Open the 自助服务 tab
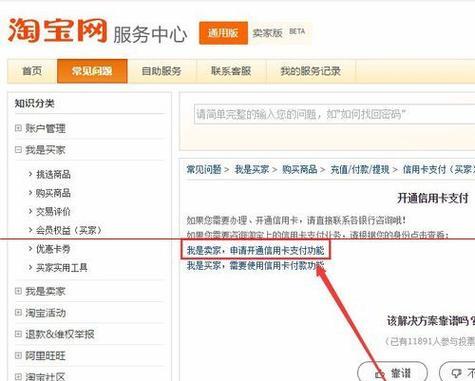This screenshot has height=381, width=475. (161, 71)
